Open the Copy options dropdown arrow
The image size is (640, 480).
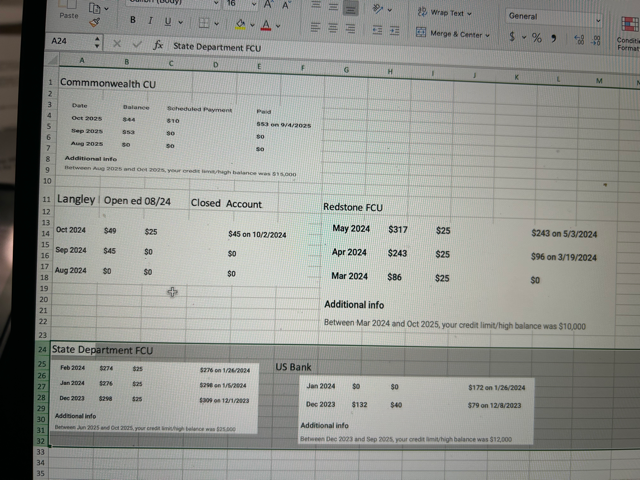click(x=107, y=9)
